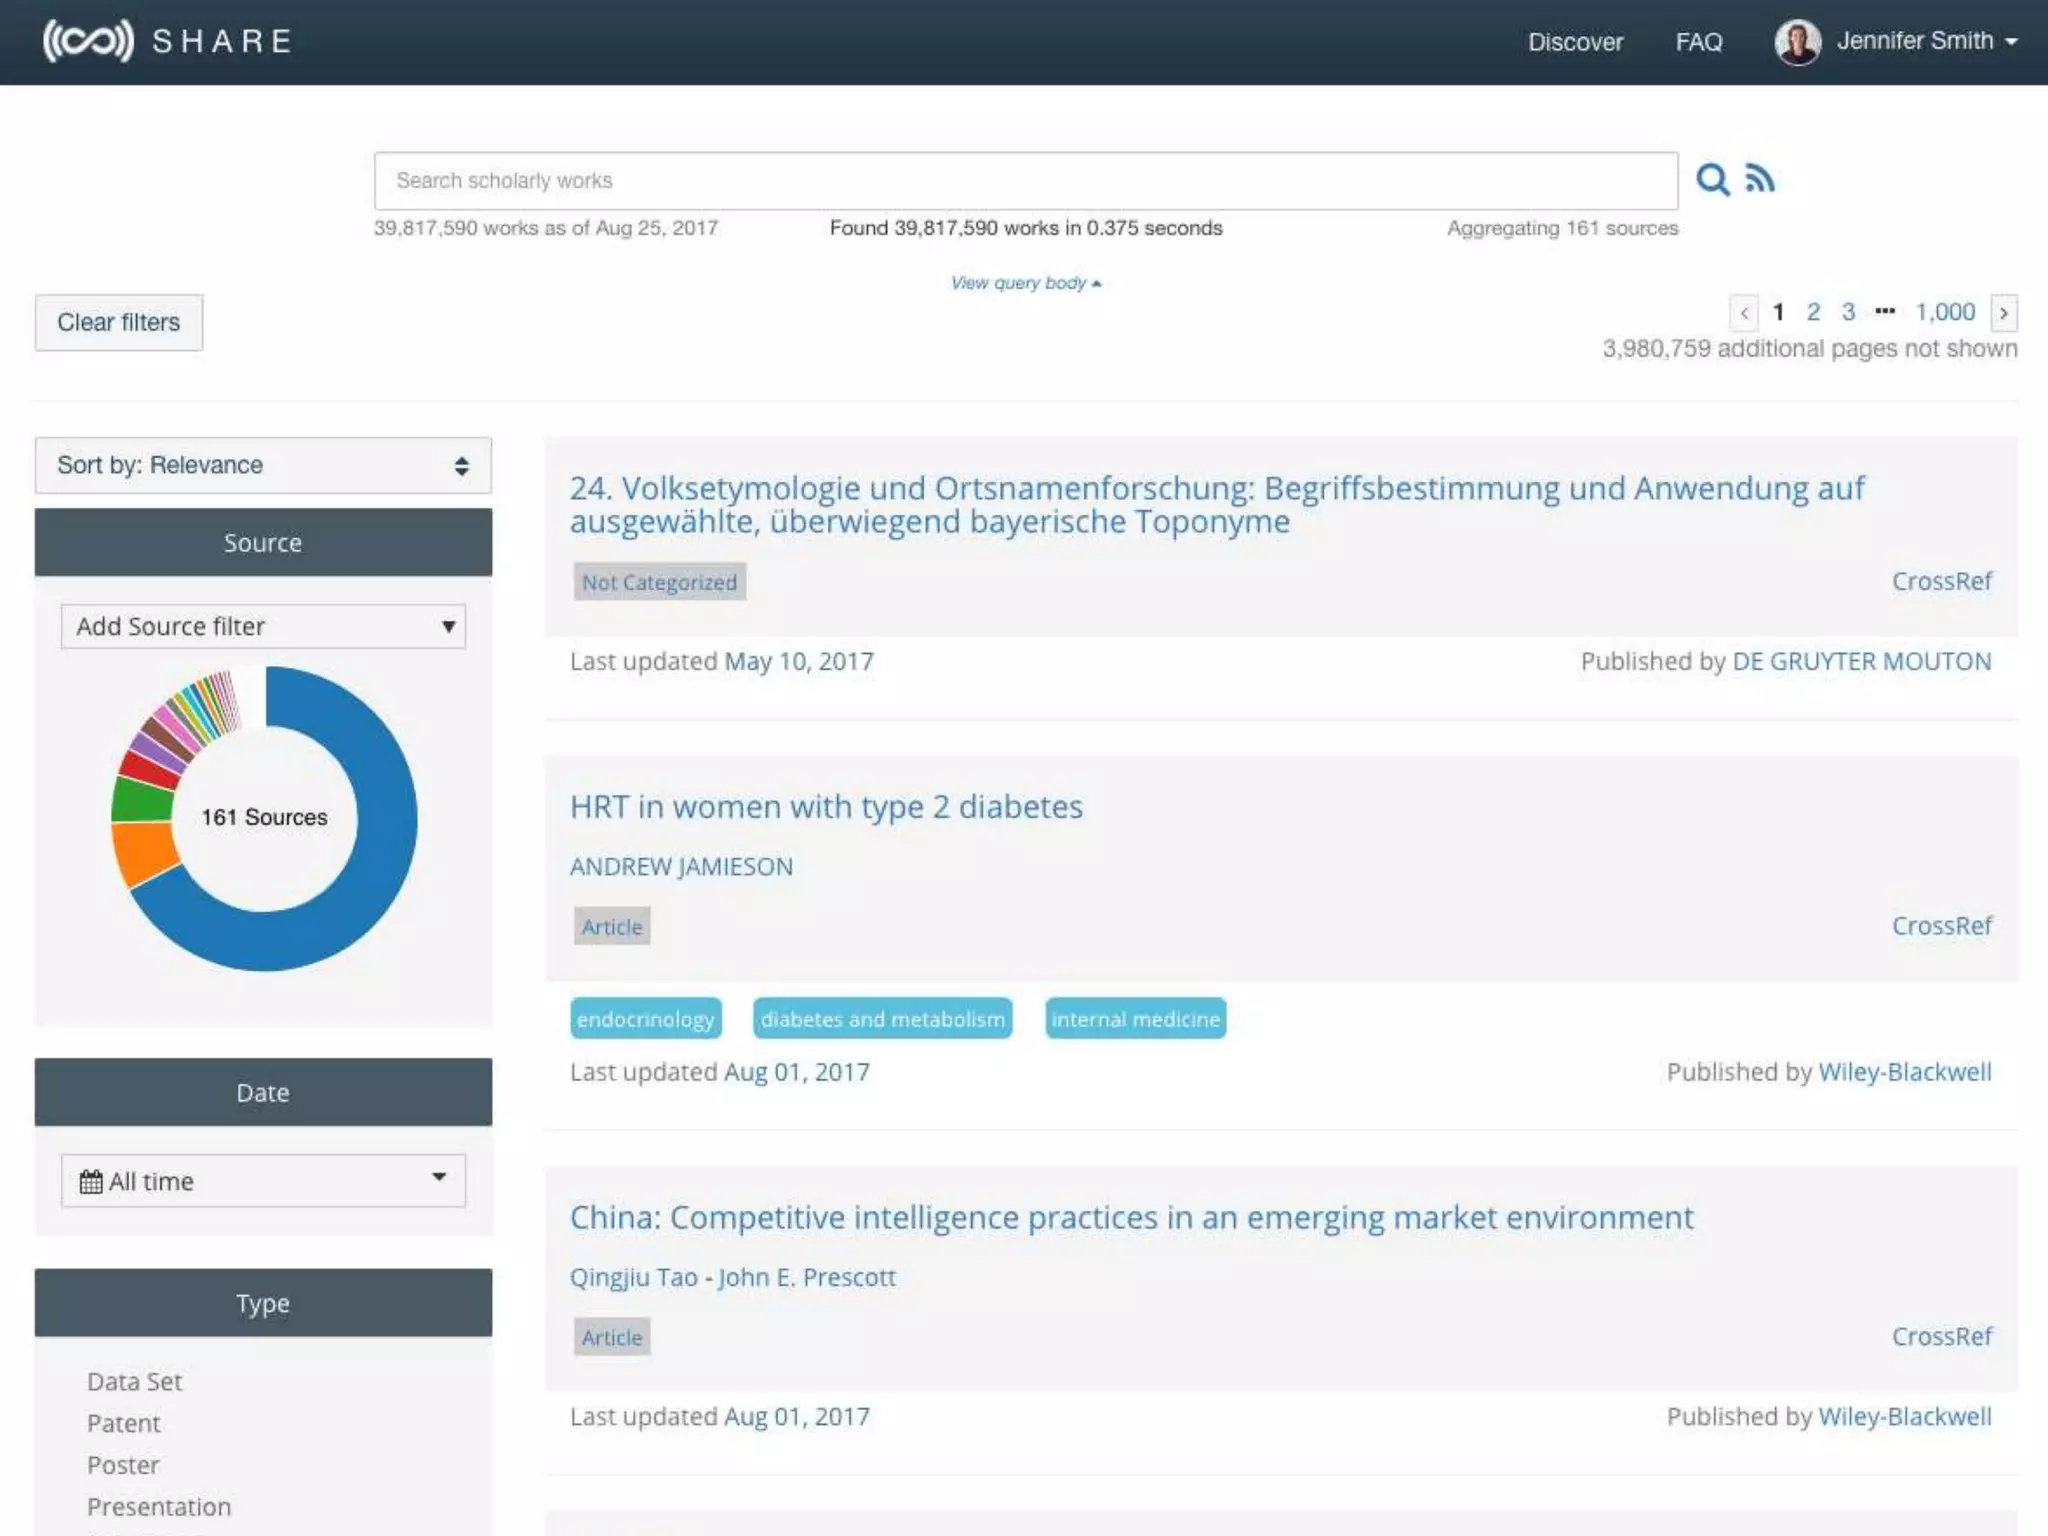The width and height of the screenshot is (2048, 1536).
Task: Open the All time date dropdown
Action: click(263, 1181)
